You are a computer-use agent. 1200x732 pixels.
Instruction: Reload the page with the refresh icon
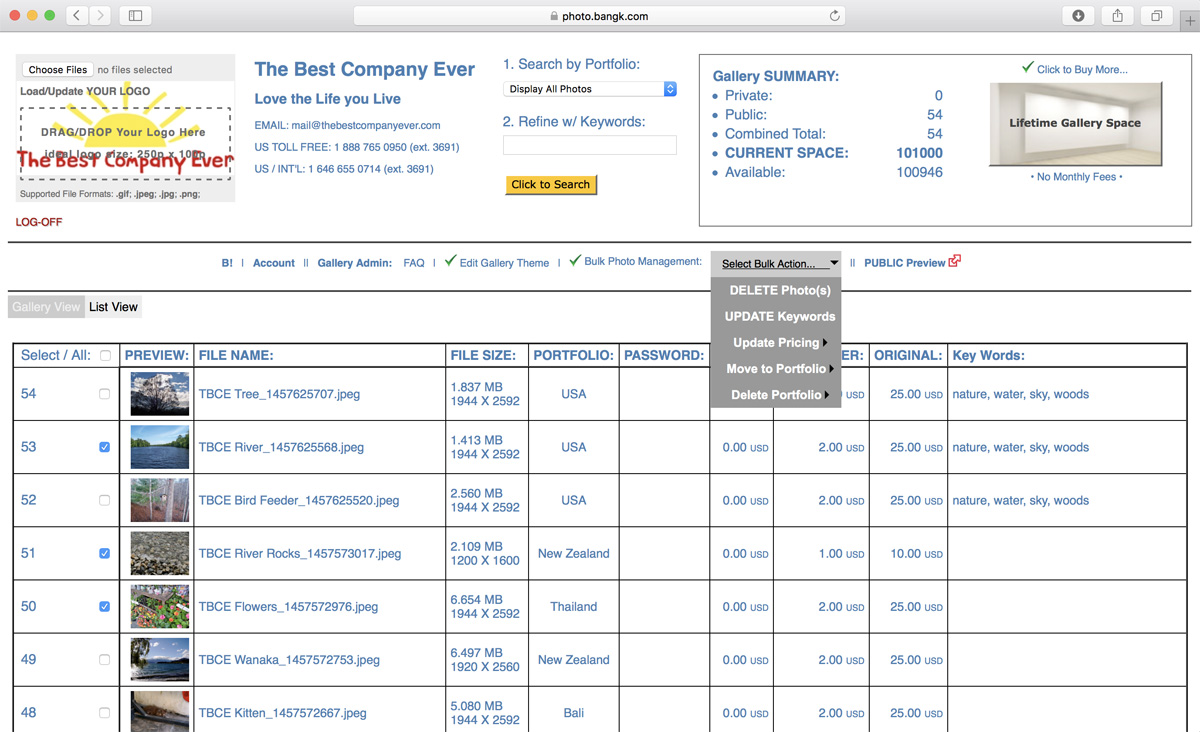835,15
